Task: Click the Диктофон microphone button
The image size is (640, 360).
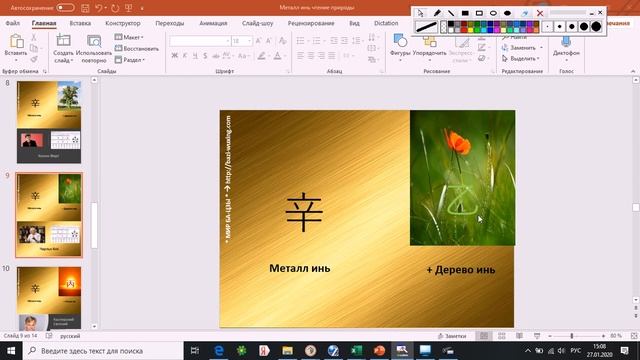Action: (566, 48)
